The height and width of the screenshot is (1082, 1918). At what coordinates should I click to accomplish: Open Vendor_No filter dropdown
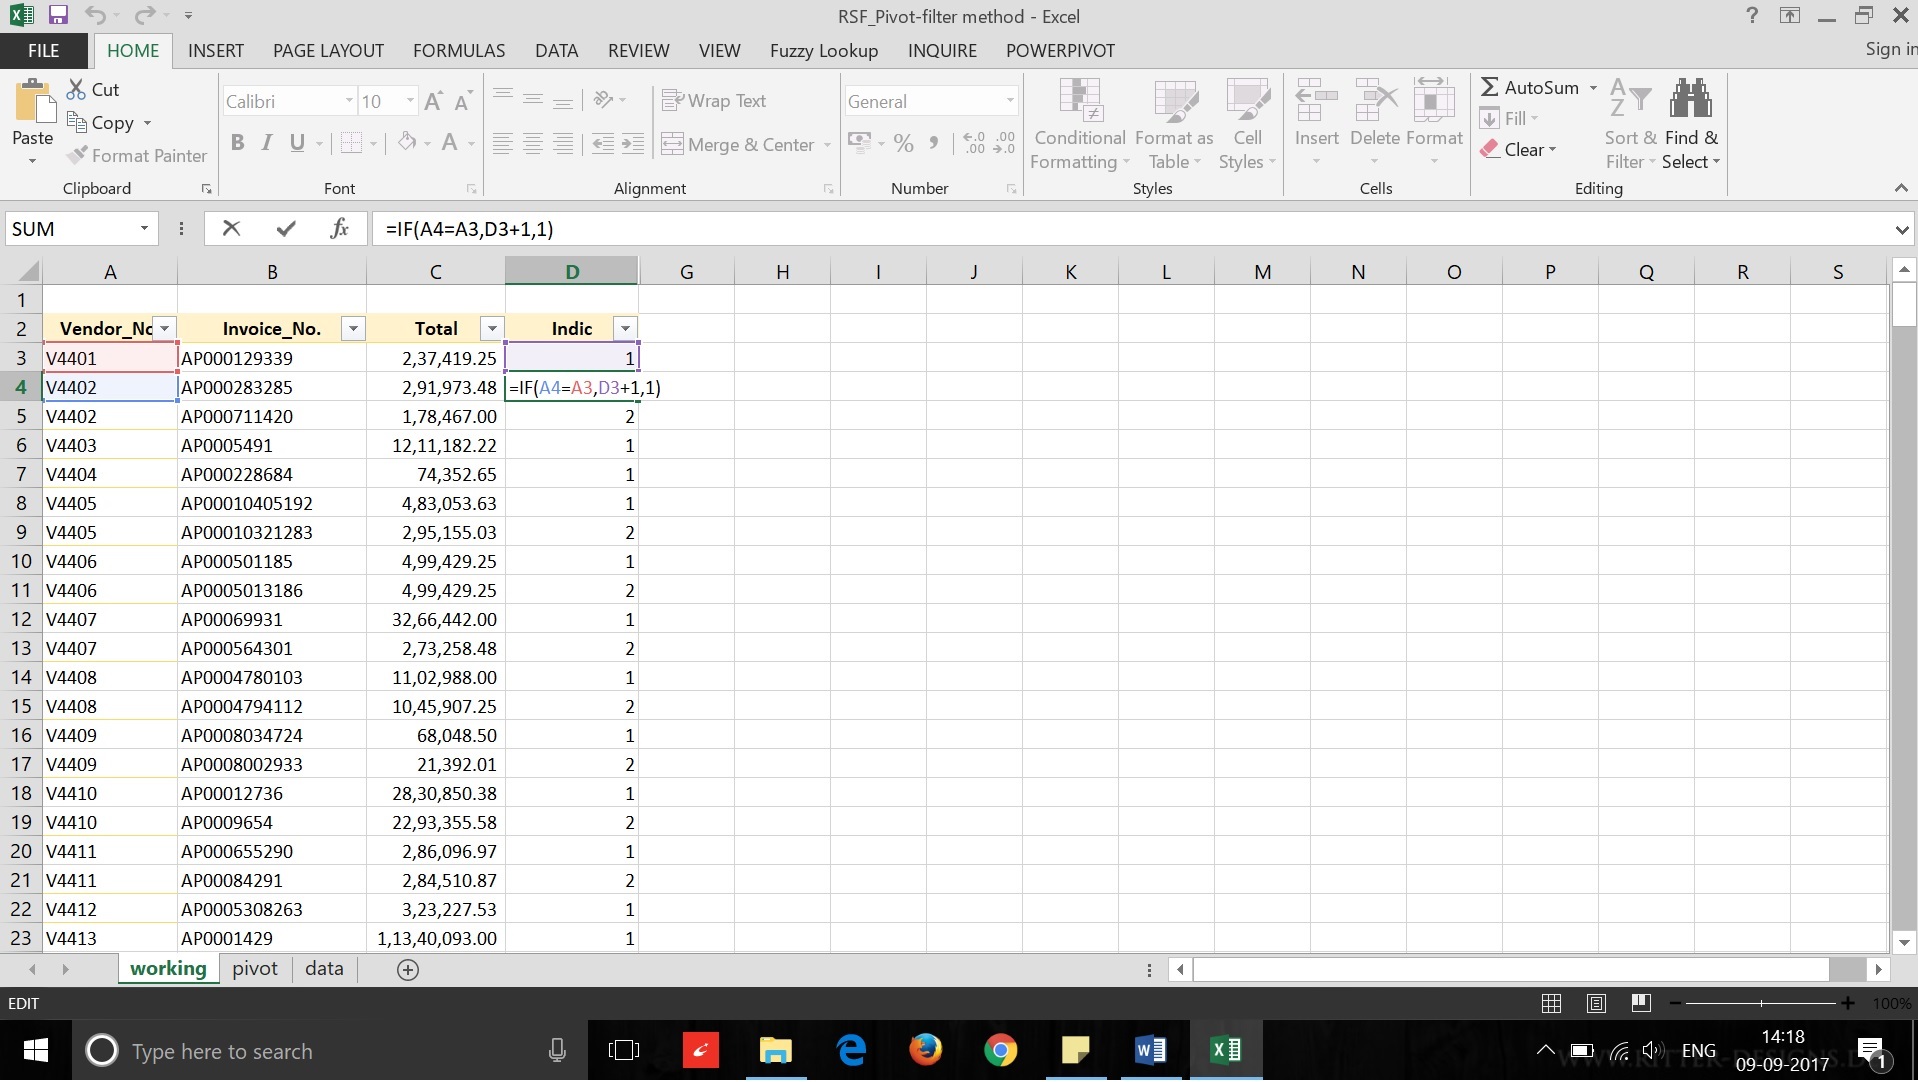(165, 329)
